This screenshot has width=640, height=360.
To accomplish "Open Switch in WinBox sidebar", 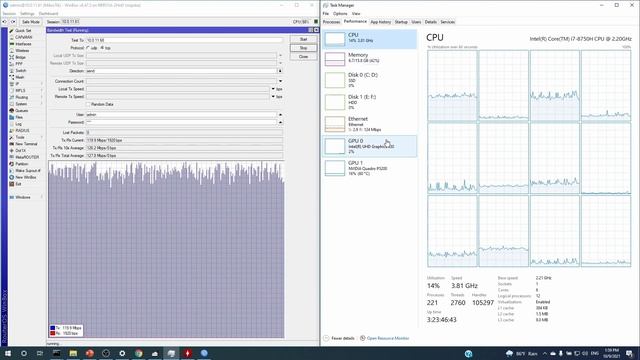I will point(21,71).
